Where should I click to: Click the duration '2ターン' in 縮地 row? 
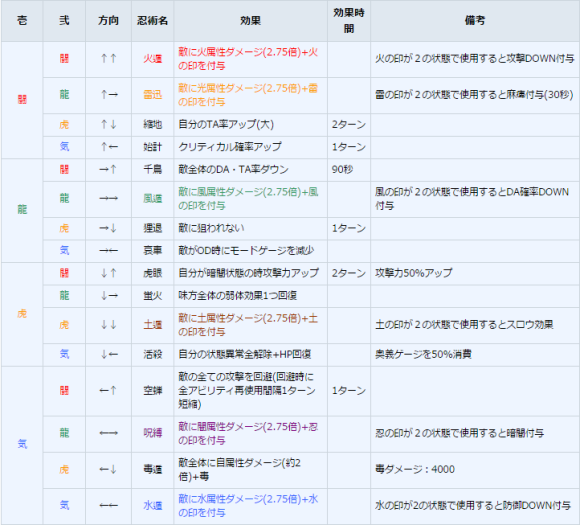[x=349, y=125]
